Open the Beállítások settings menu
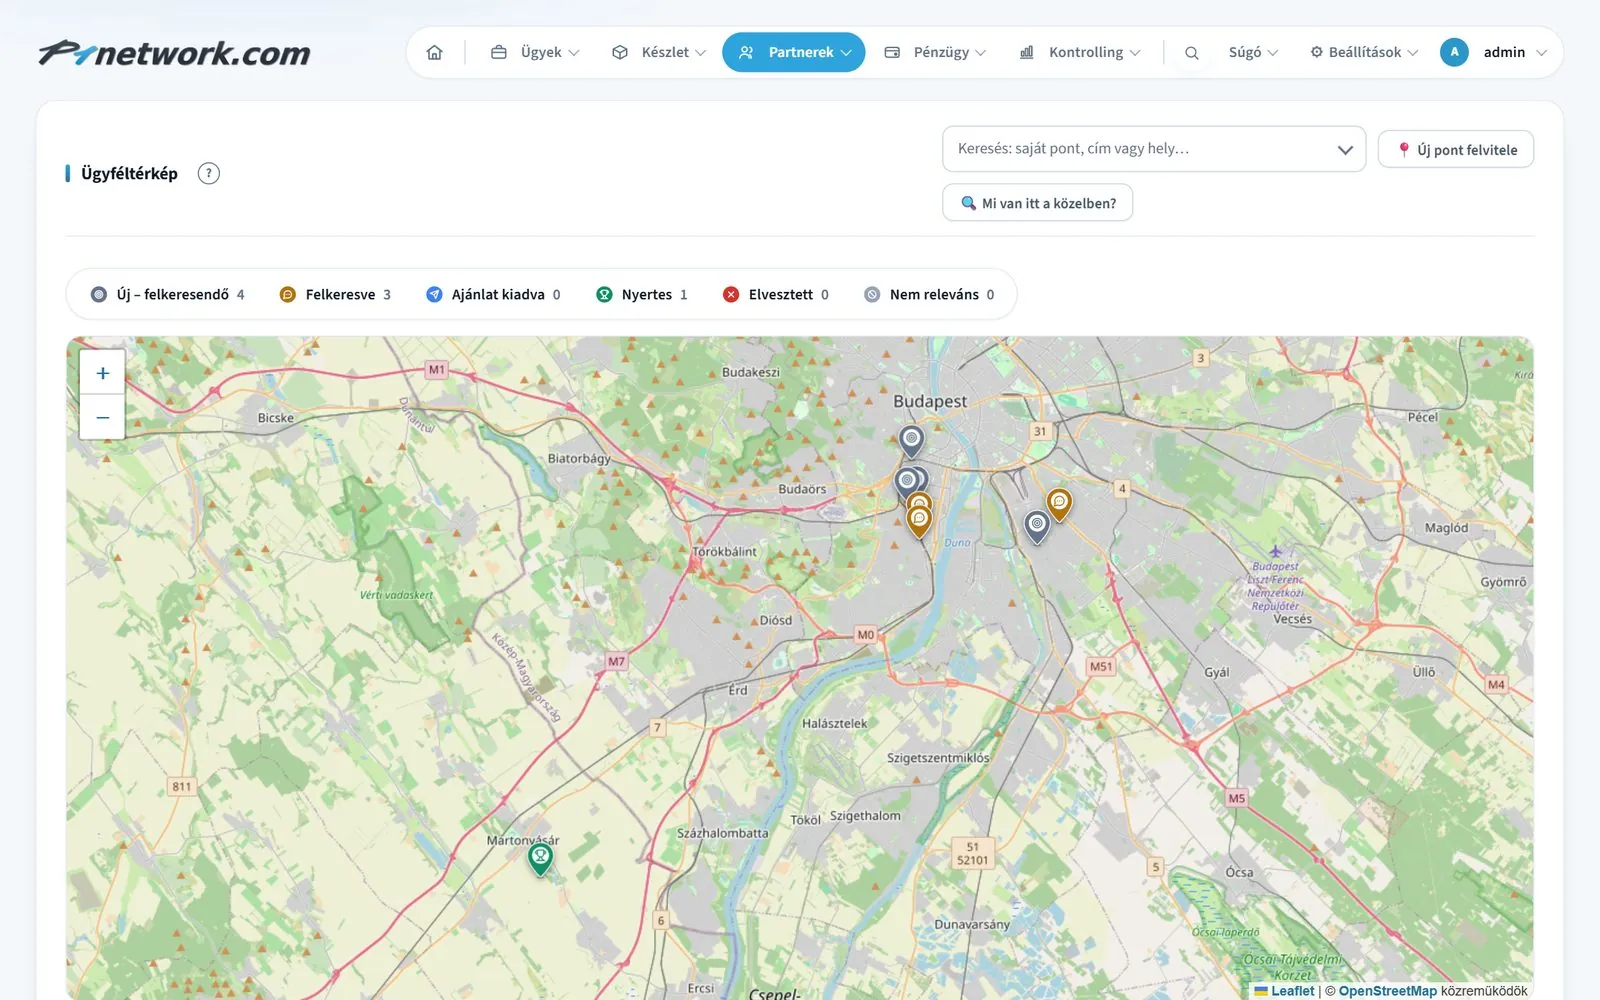The image size is (1600, 1000). (x=1364, y=52)
